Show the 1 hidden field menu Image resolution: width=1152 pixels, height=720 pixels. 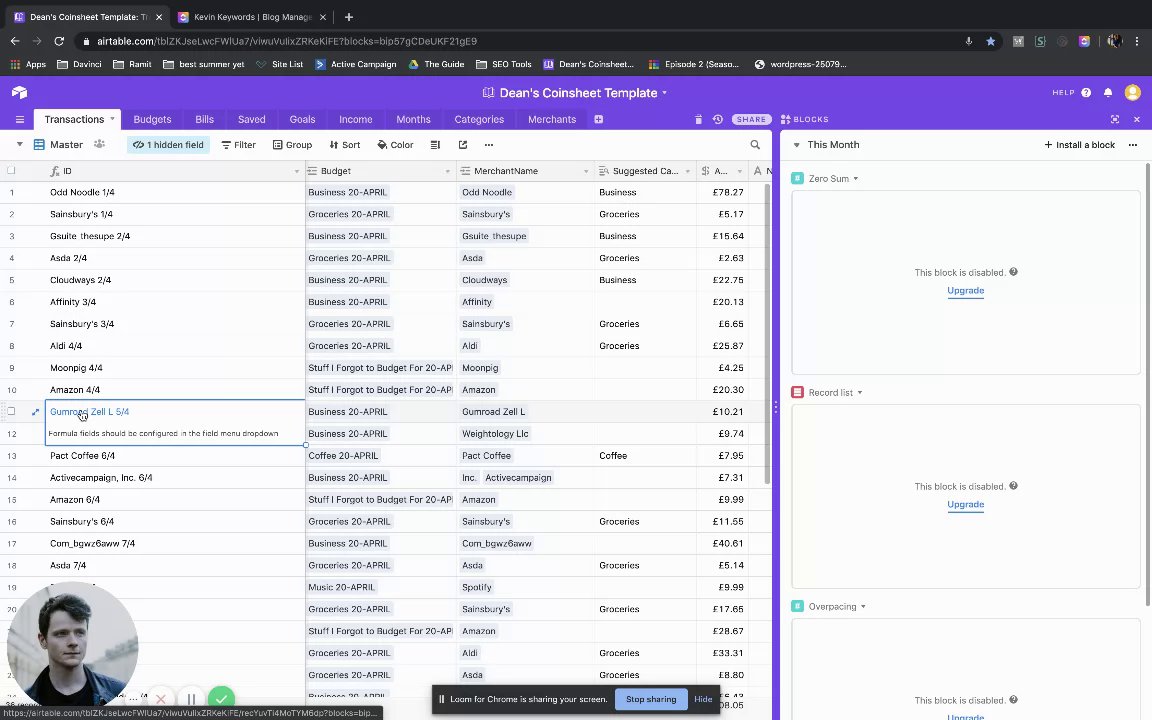click(168, 145)
